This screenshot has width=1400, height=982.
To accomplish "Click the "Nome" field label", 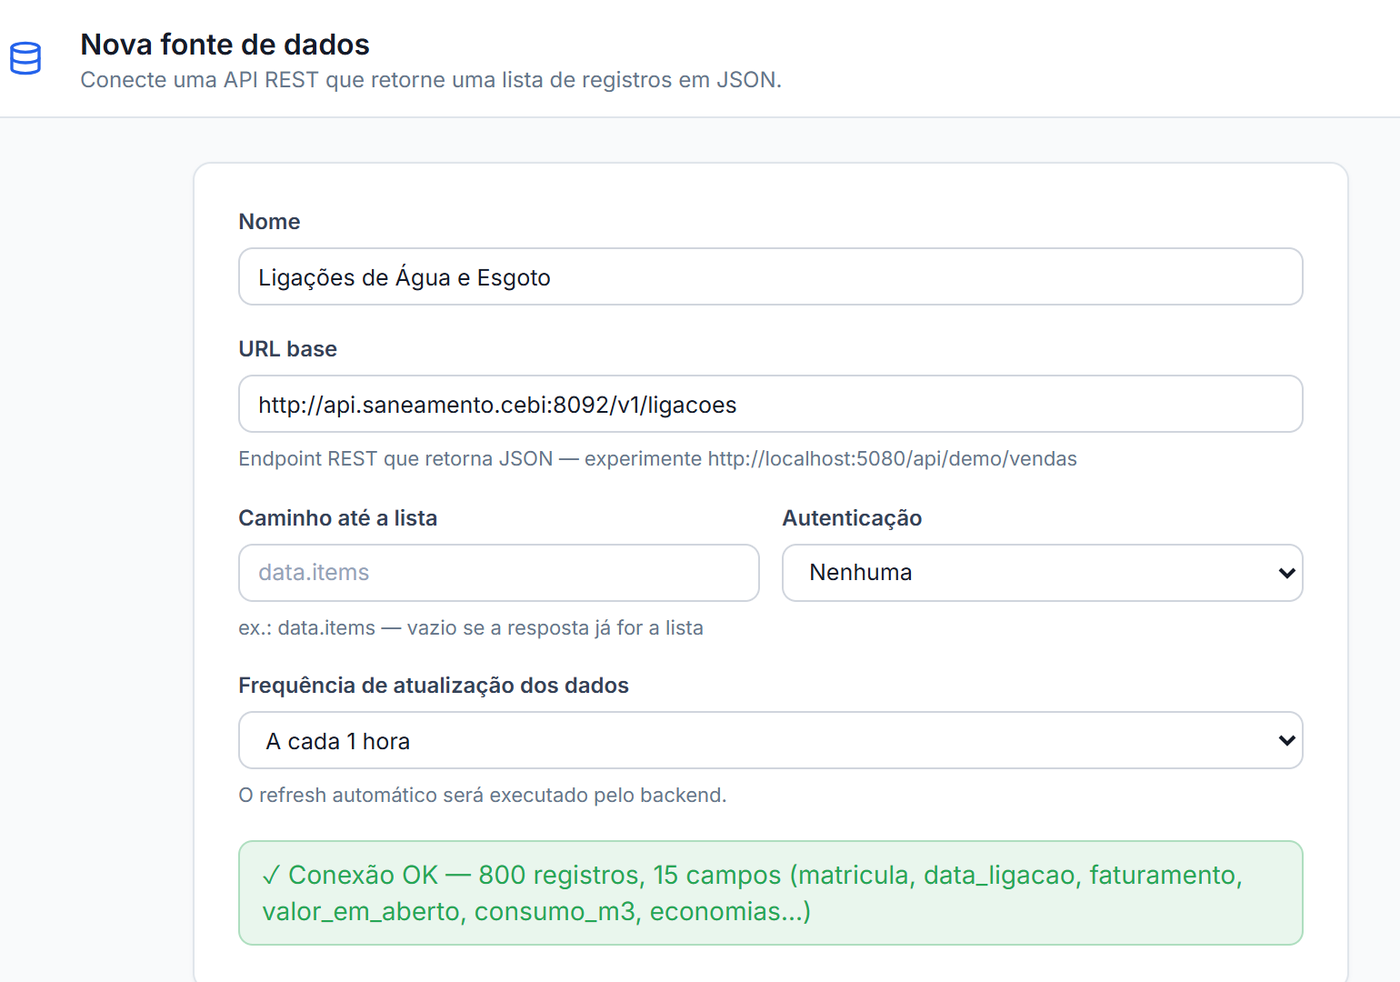I will [269, 222].
